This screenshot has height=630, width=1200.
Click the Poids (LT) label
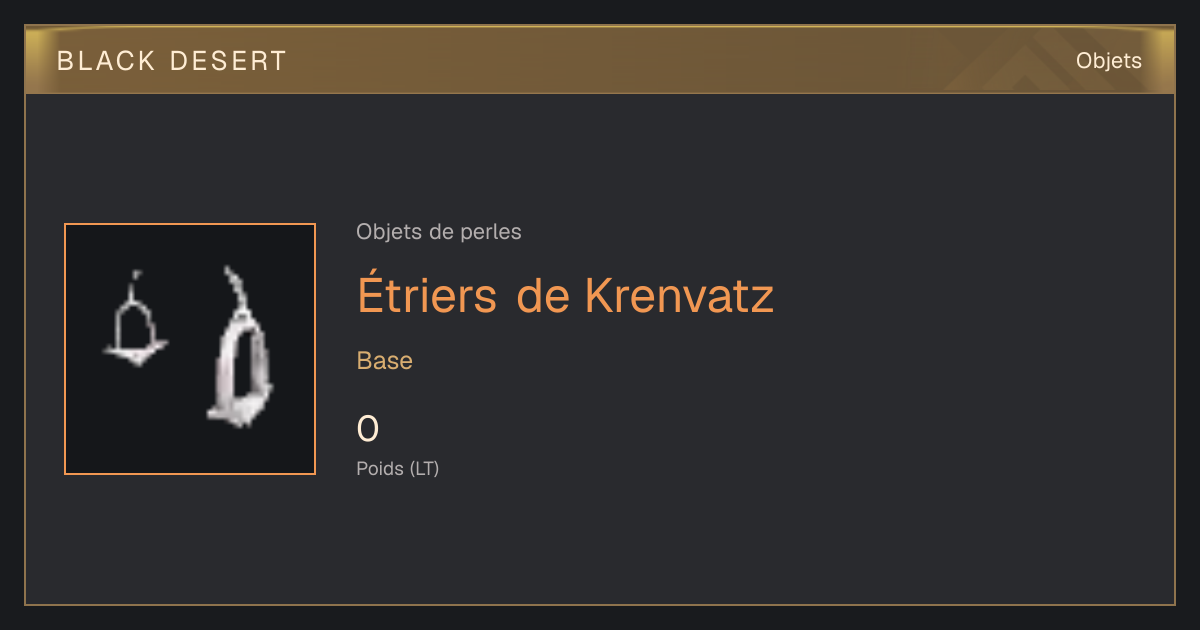click(398, 468)
